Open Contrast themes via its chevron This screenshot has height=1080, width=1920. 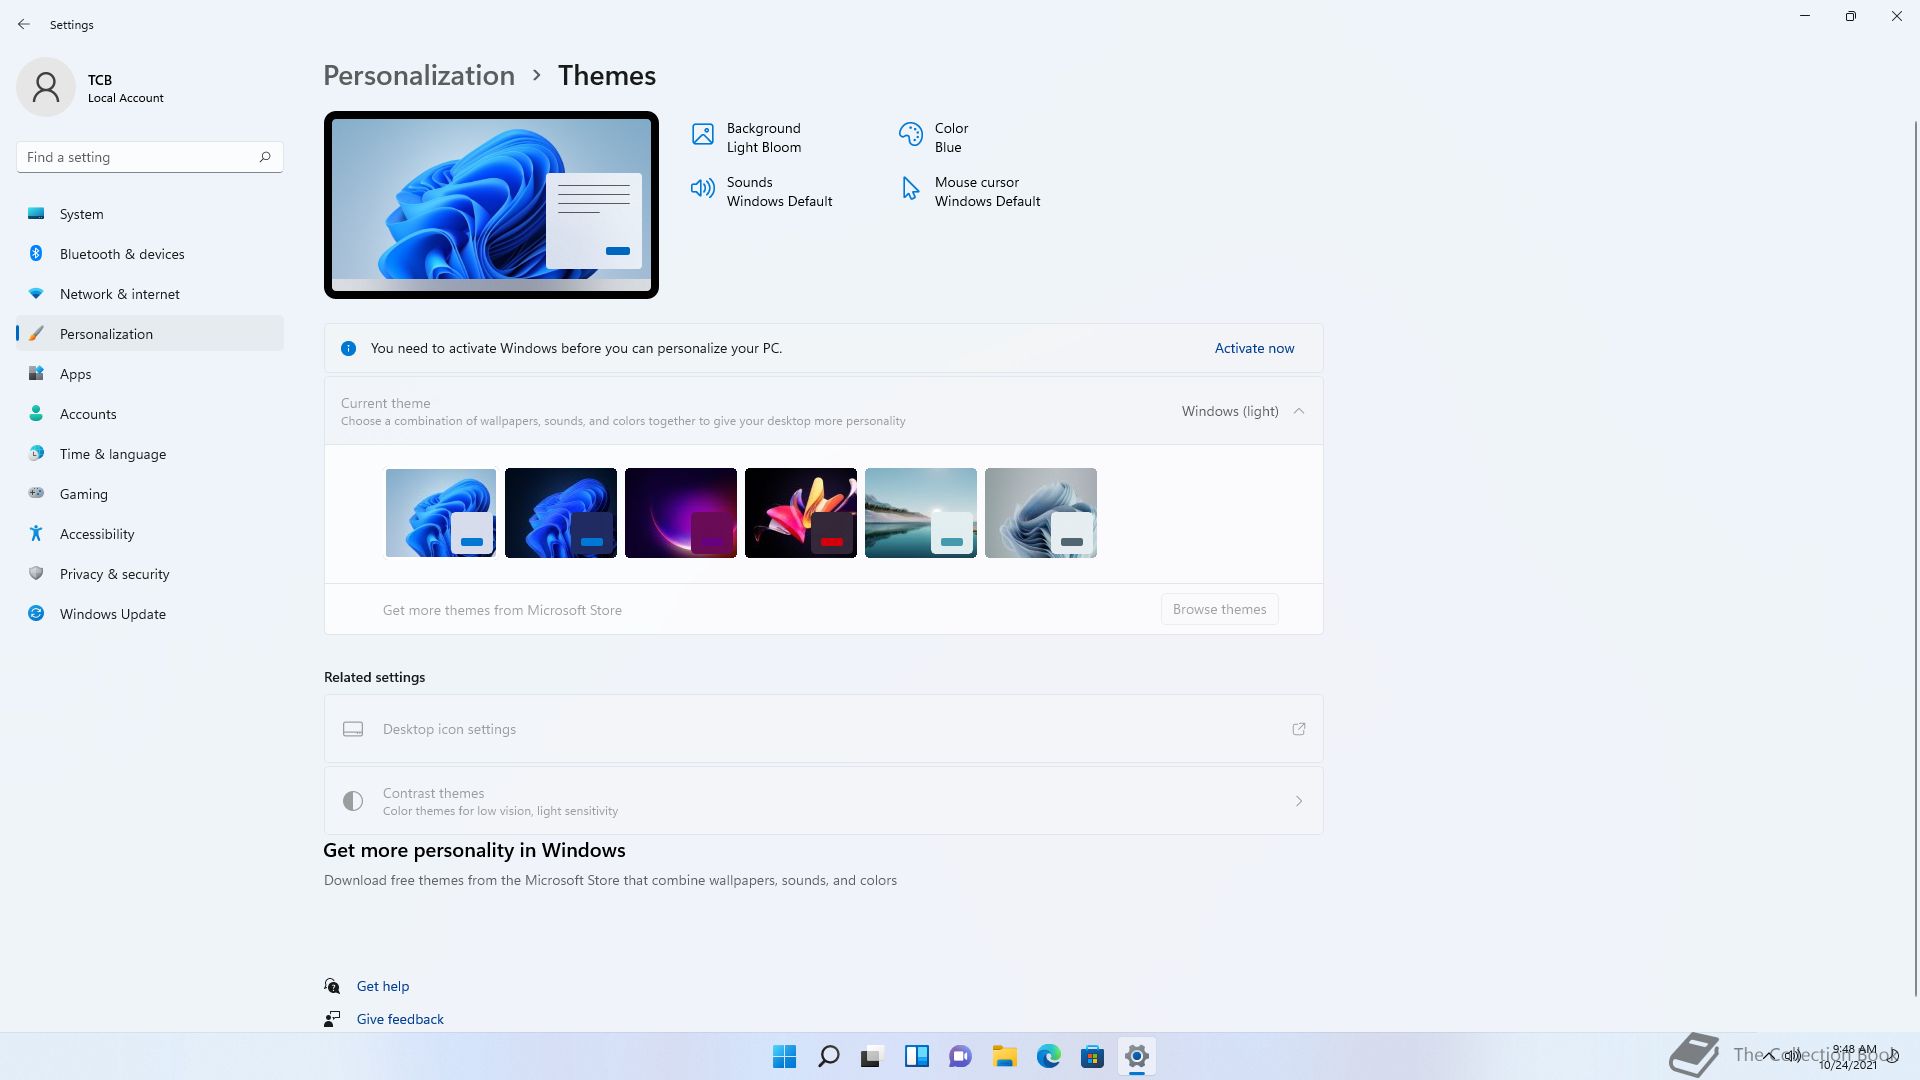click(x=1299, y=801)
